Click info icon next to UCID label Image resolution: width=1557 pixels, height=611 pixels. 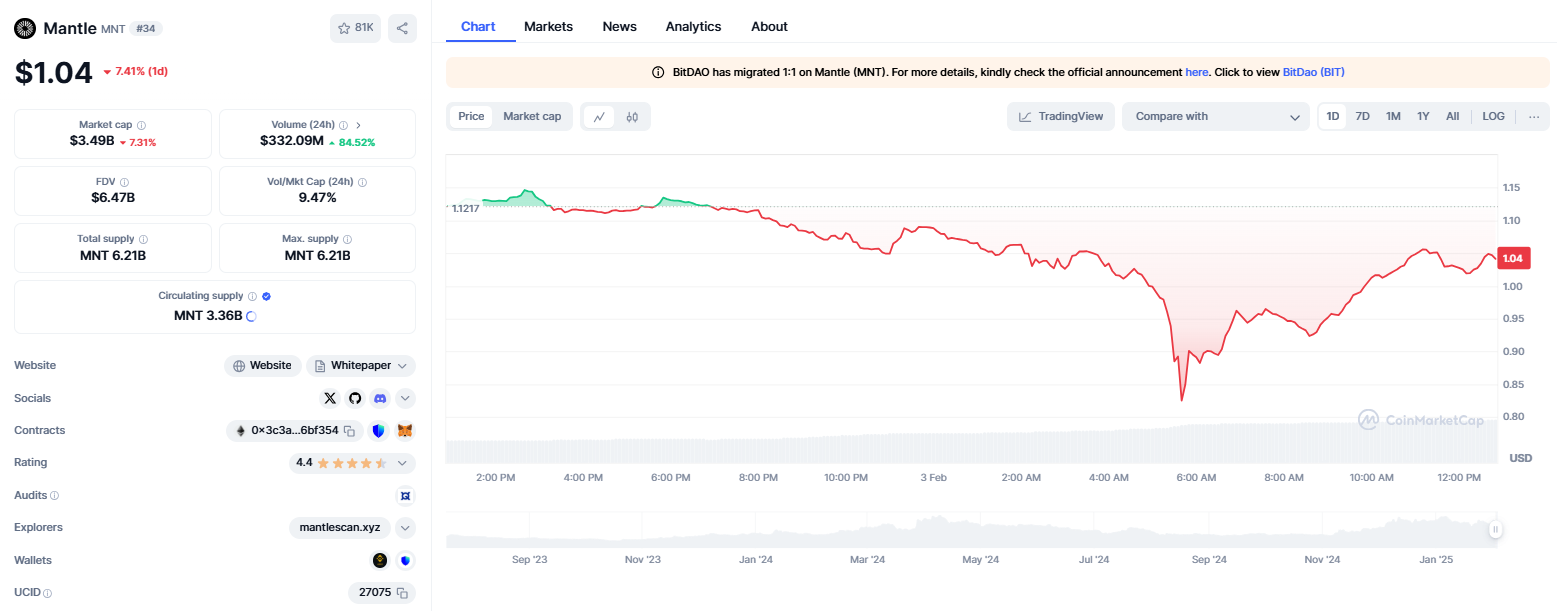(x=47, y=593)
